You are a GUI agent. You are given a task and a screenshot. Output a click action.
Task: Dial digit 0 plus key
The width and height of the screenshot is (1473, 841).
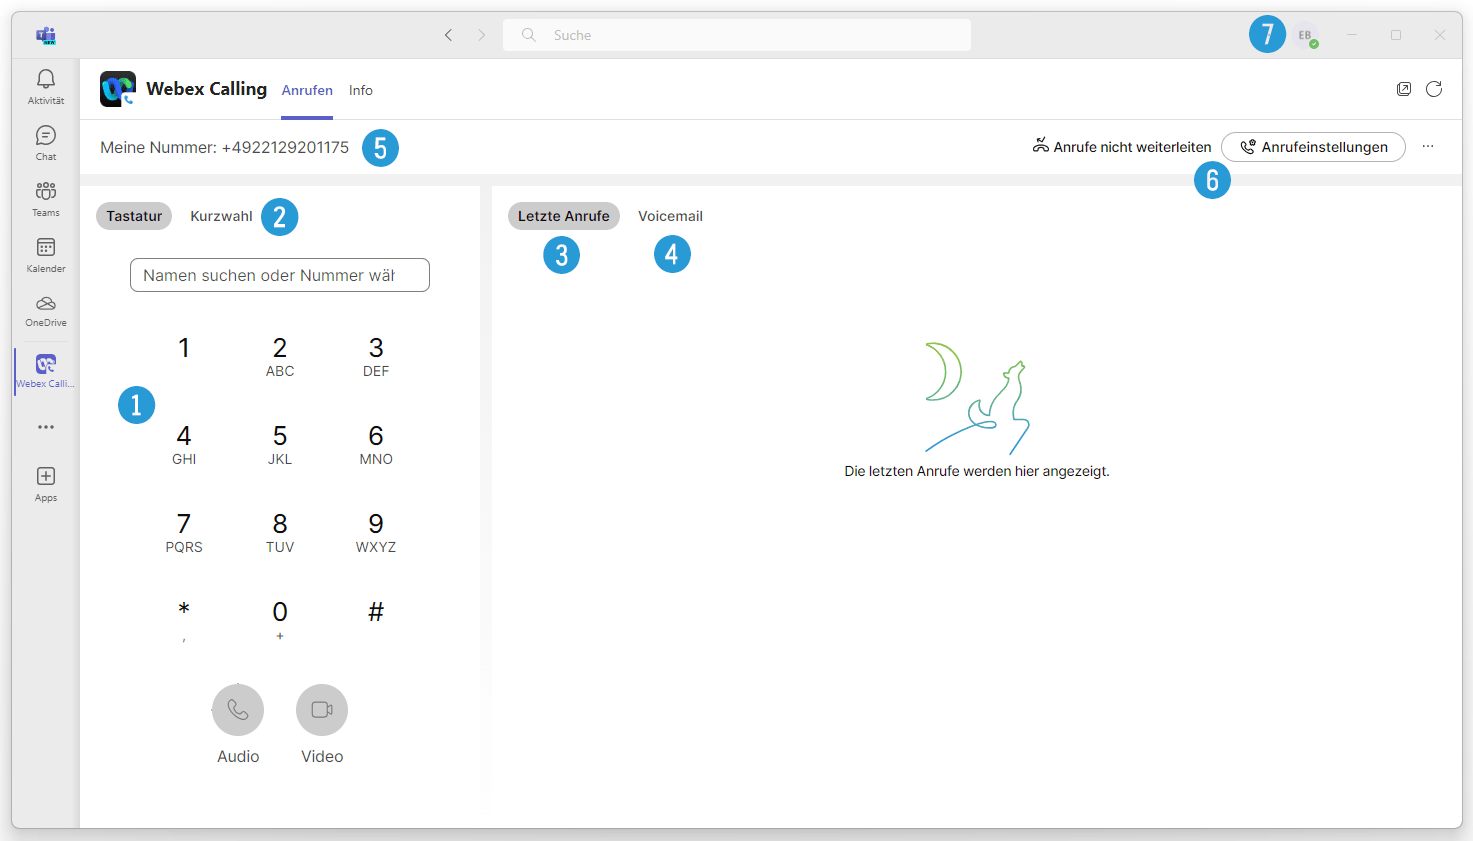pos(280,618)
